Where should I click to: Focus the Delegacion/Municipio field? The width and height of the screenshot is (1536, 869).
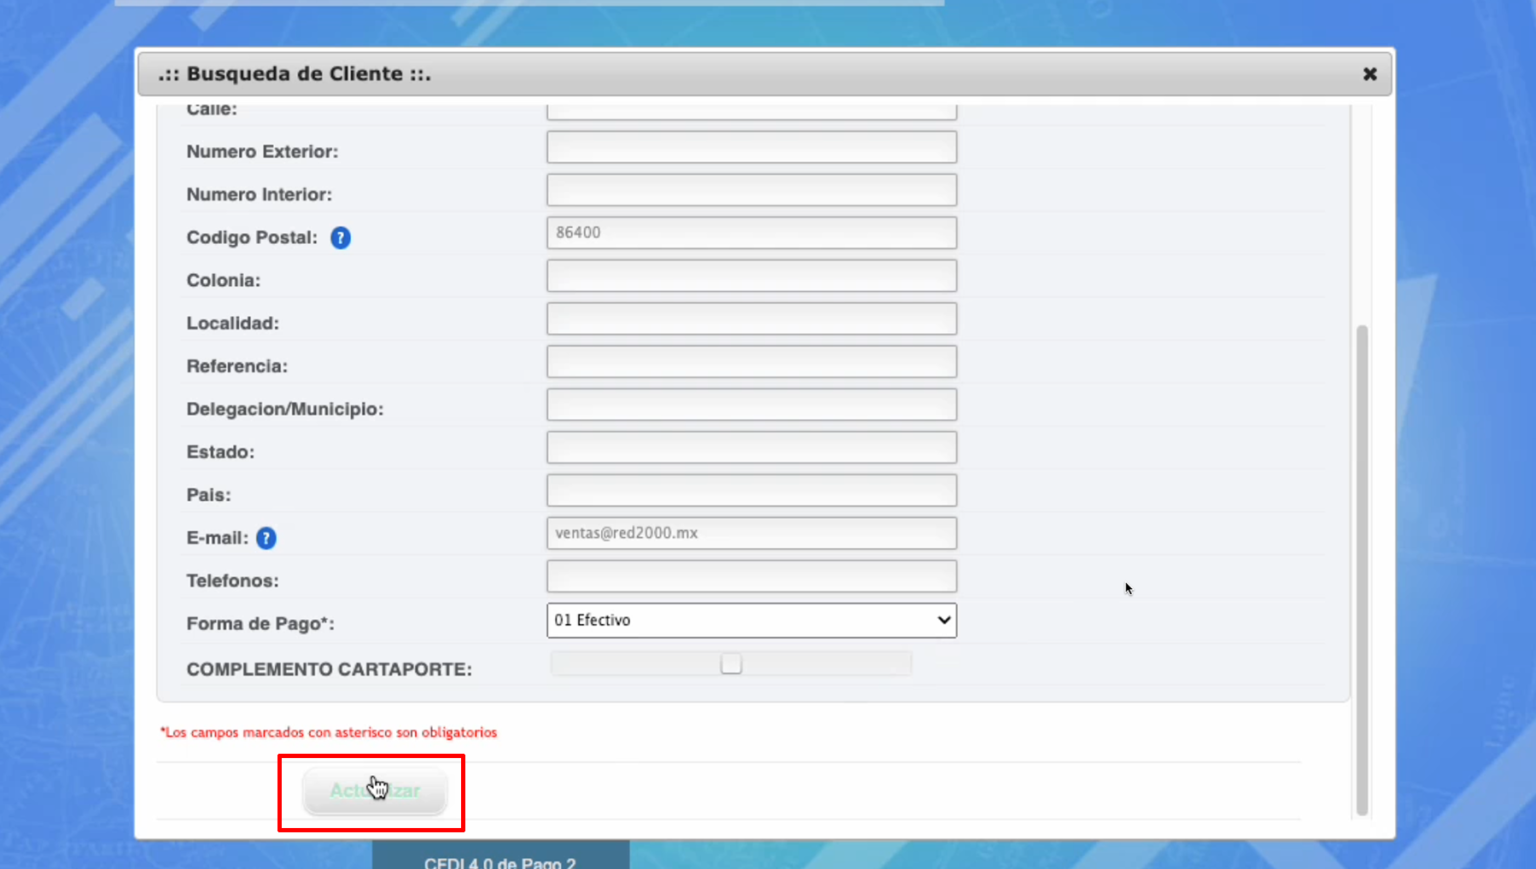(751, 405)
